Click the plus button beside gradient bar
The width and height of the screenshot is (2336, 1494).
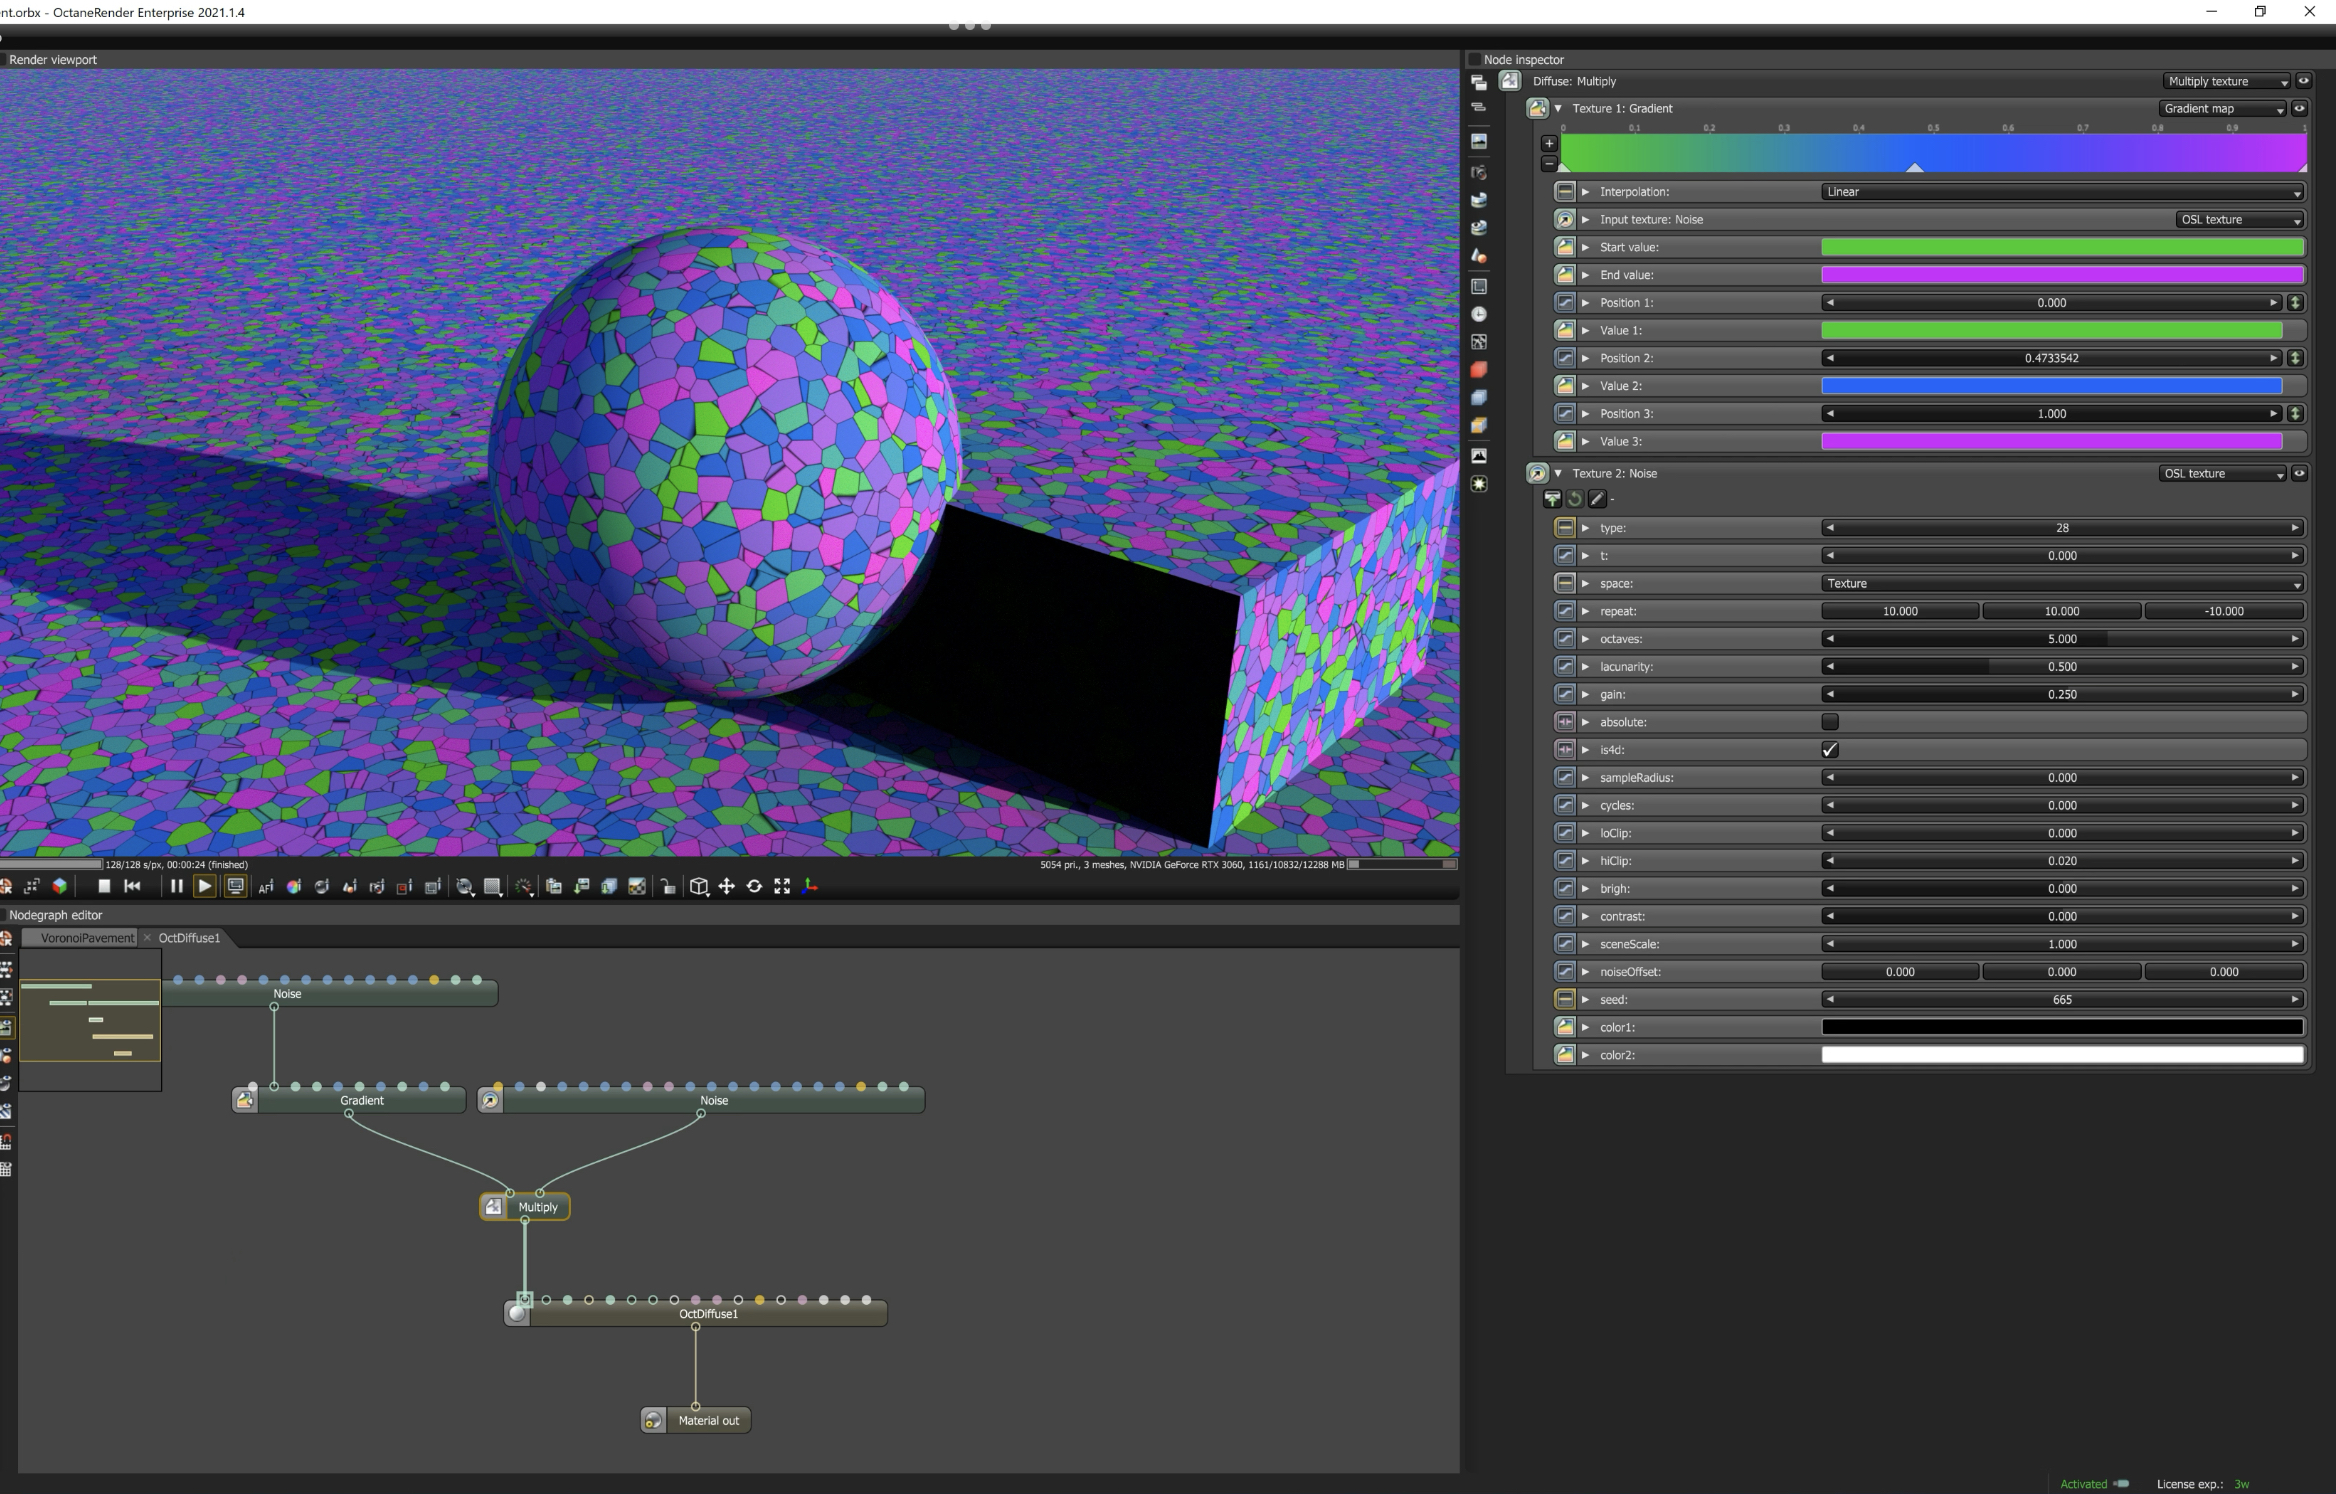tap(1549, 143)
